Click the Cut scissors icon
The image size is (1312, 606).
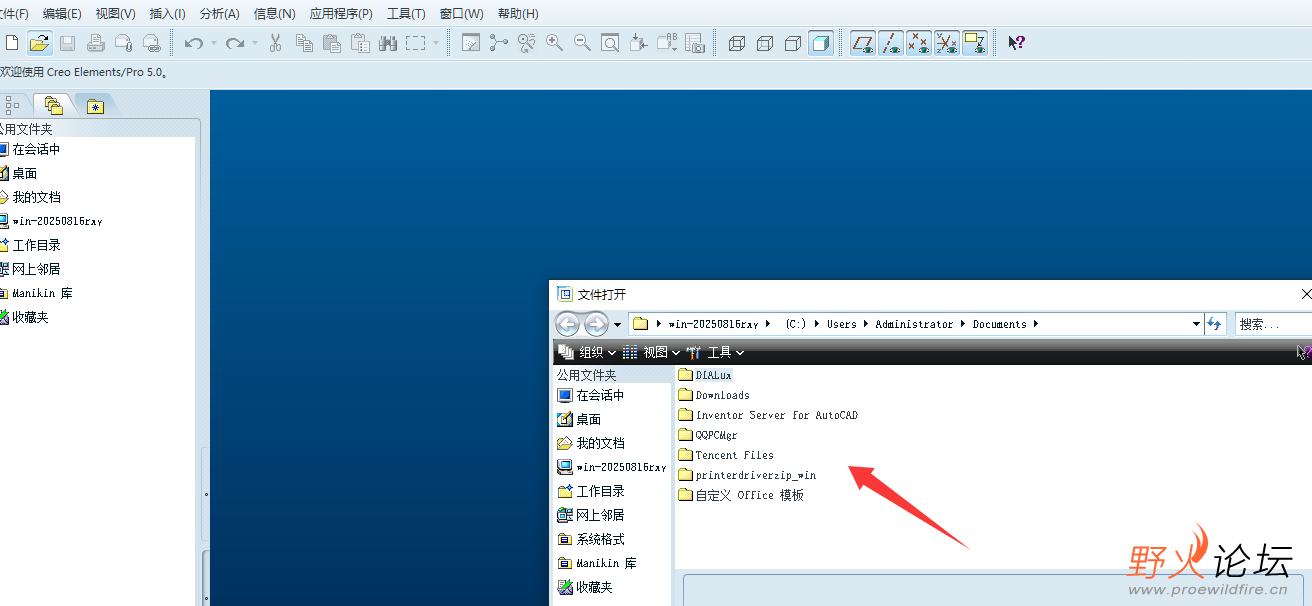pyautogui.click(x=276, y=43)
